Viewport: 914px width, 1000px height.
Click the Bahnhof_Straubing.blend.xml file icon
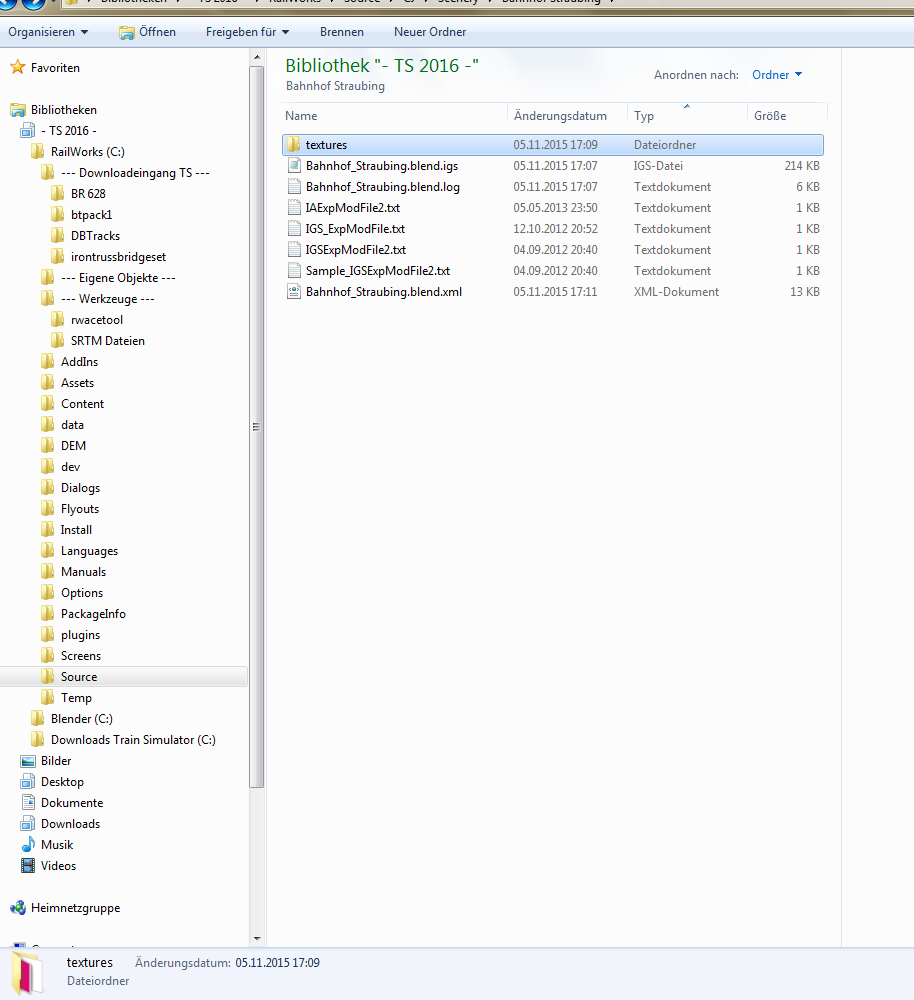[293, 291]
